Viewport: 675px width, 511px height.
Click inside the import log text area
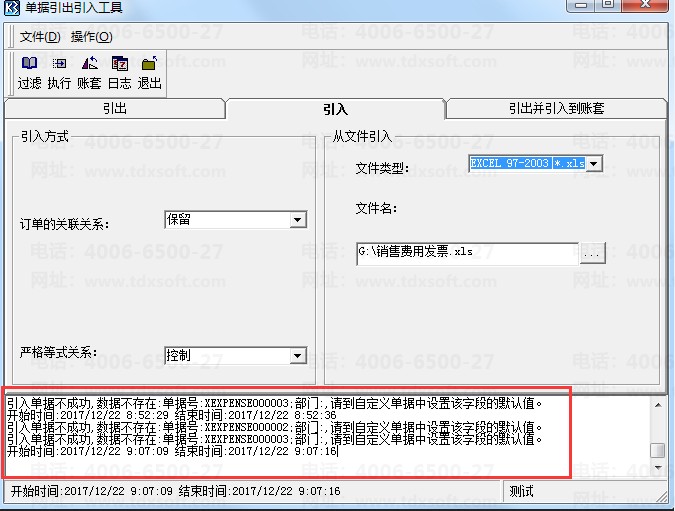pyautogui.click(x=327, y=433)
